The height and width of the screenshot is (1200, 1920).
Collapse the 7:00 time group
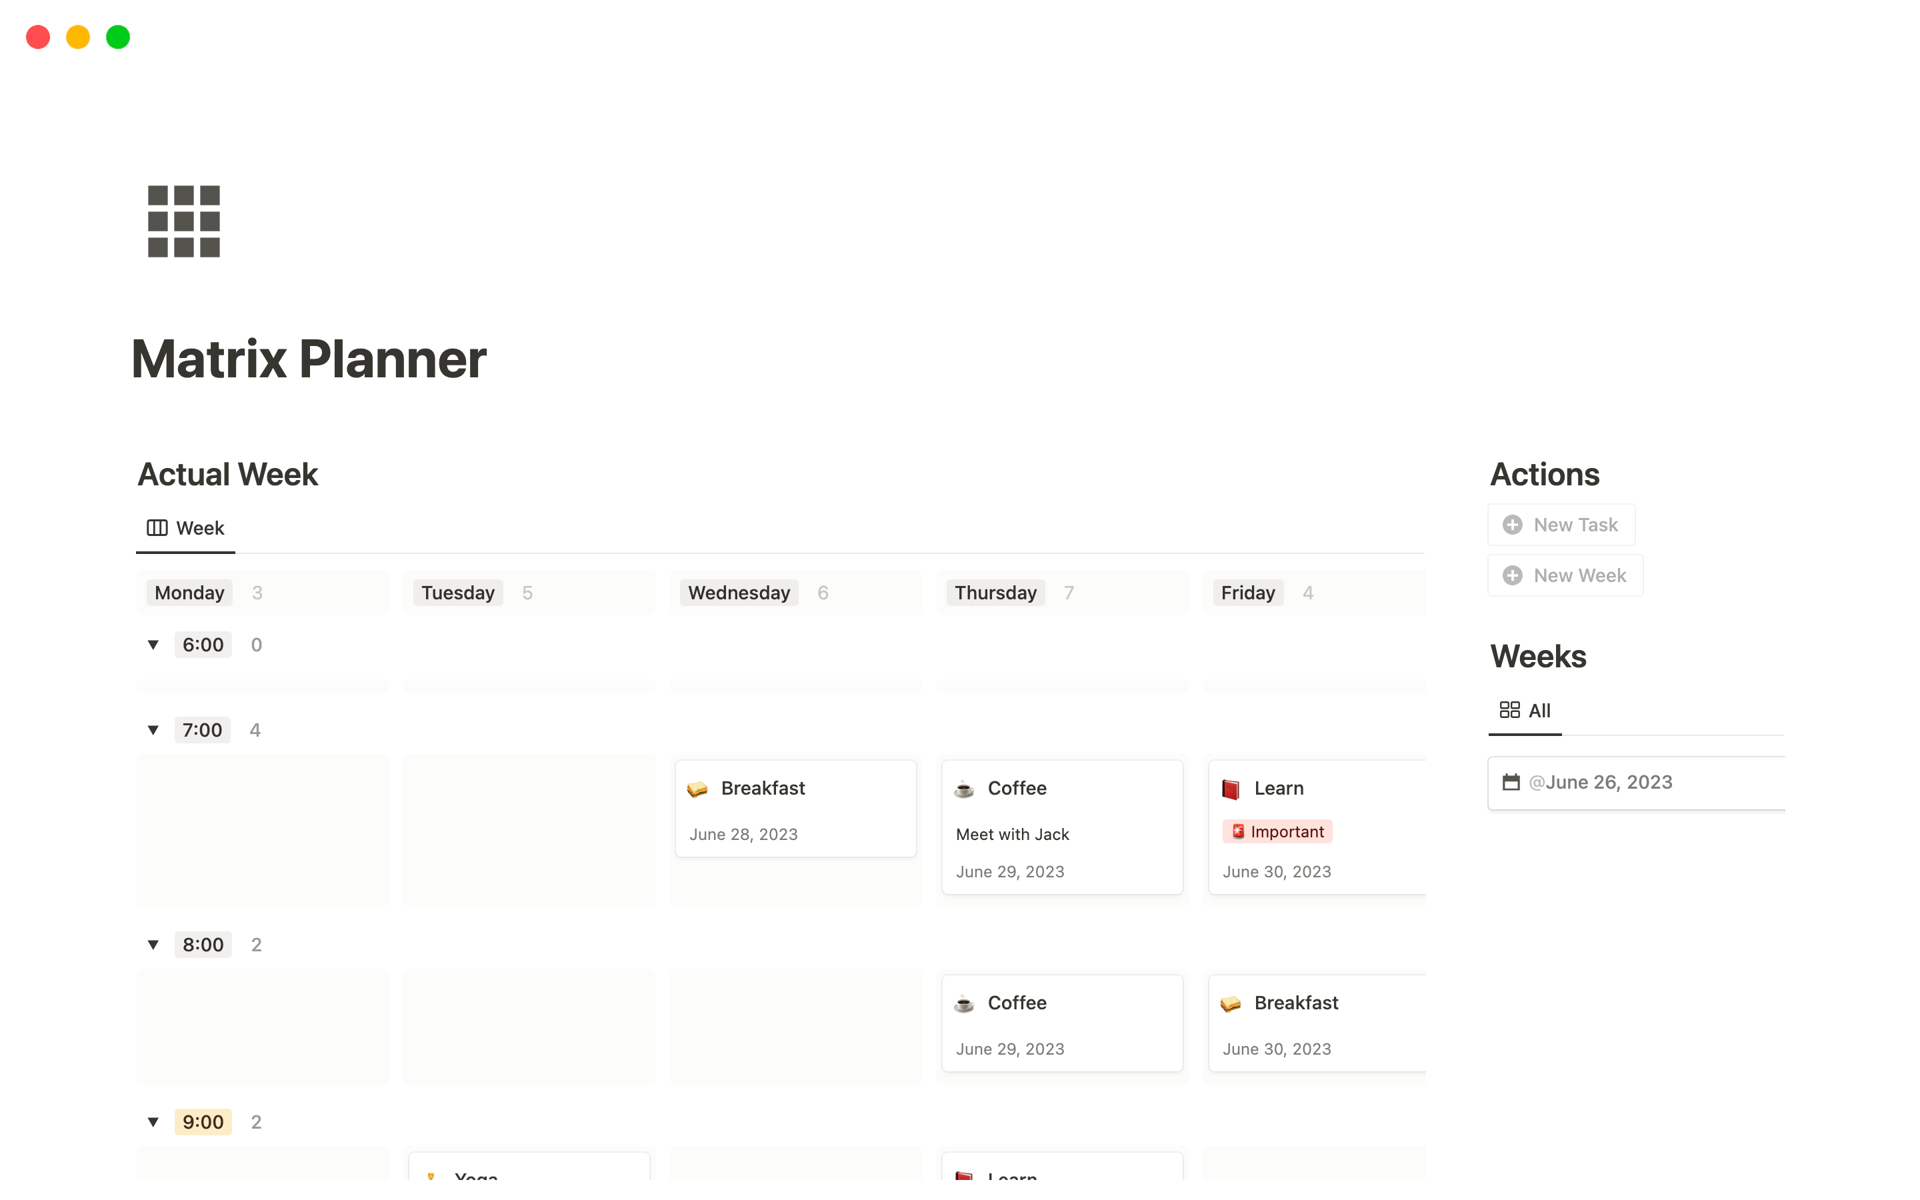pos(153,730)
